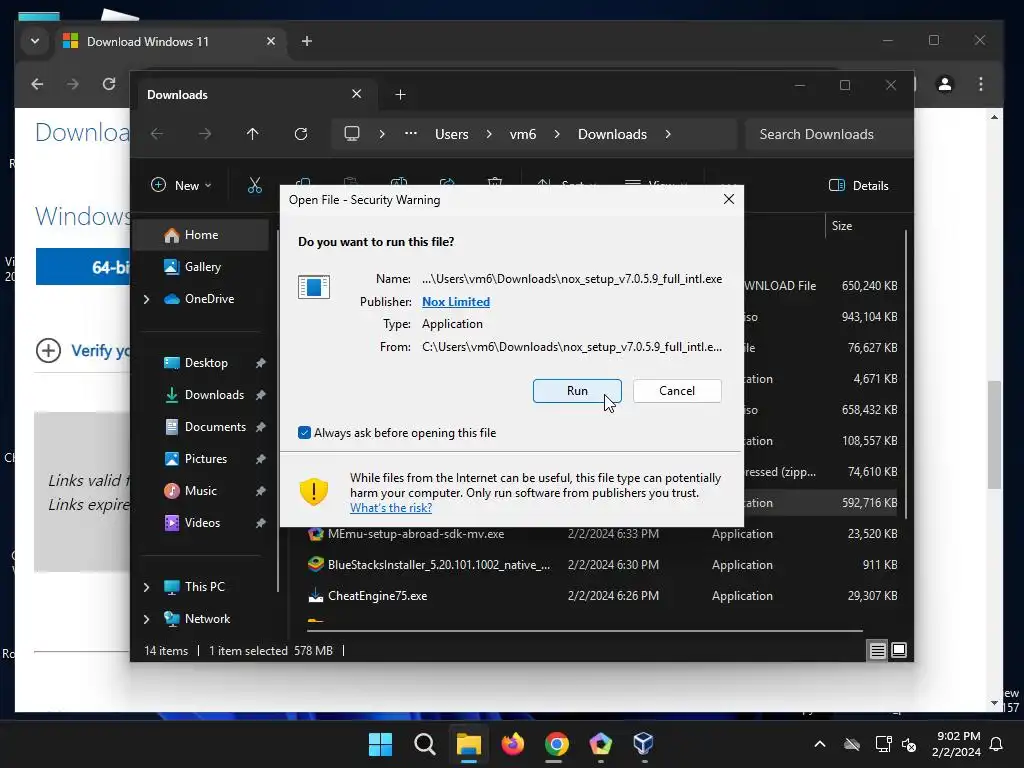
Task: Click File Explorer on taskbar
Action: [x=468, y=743]
